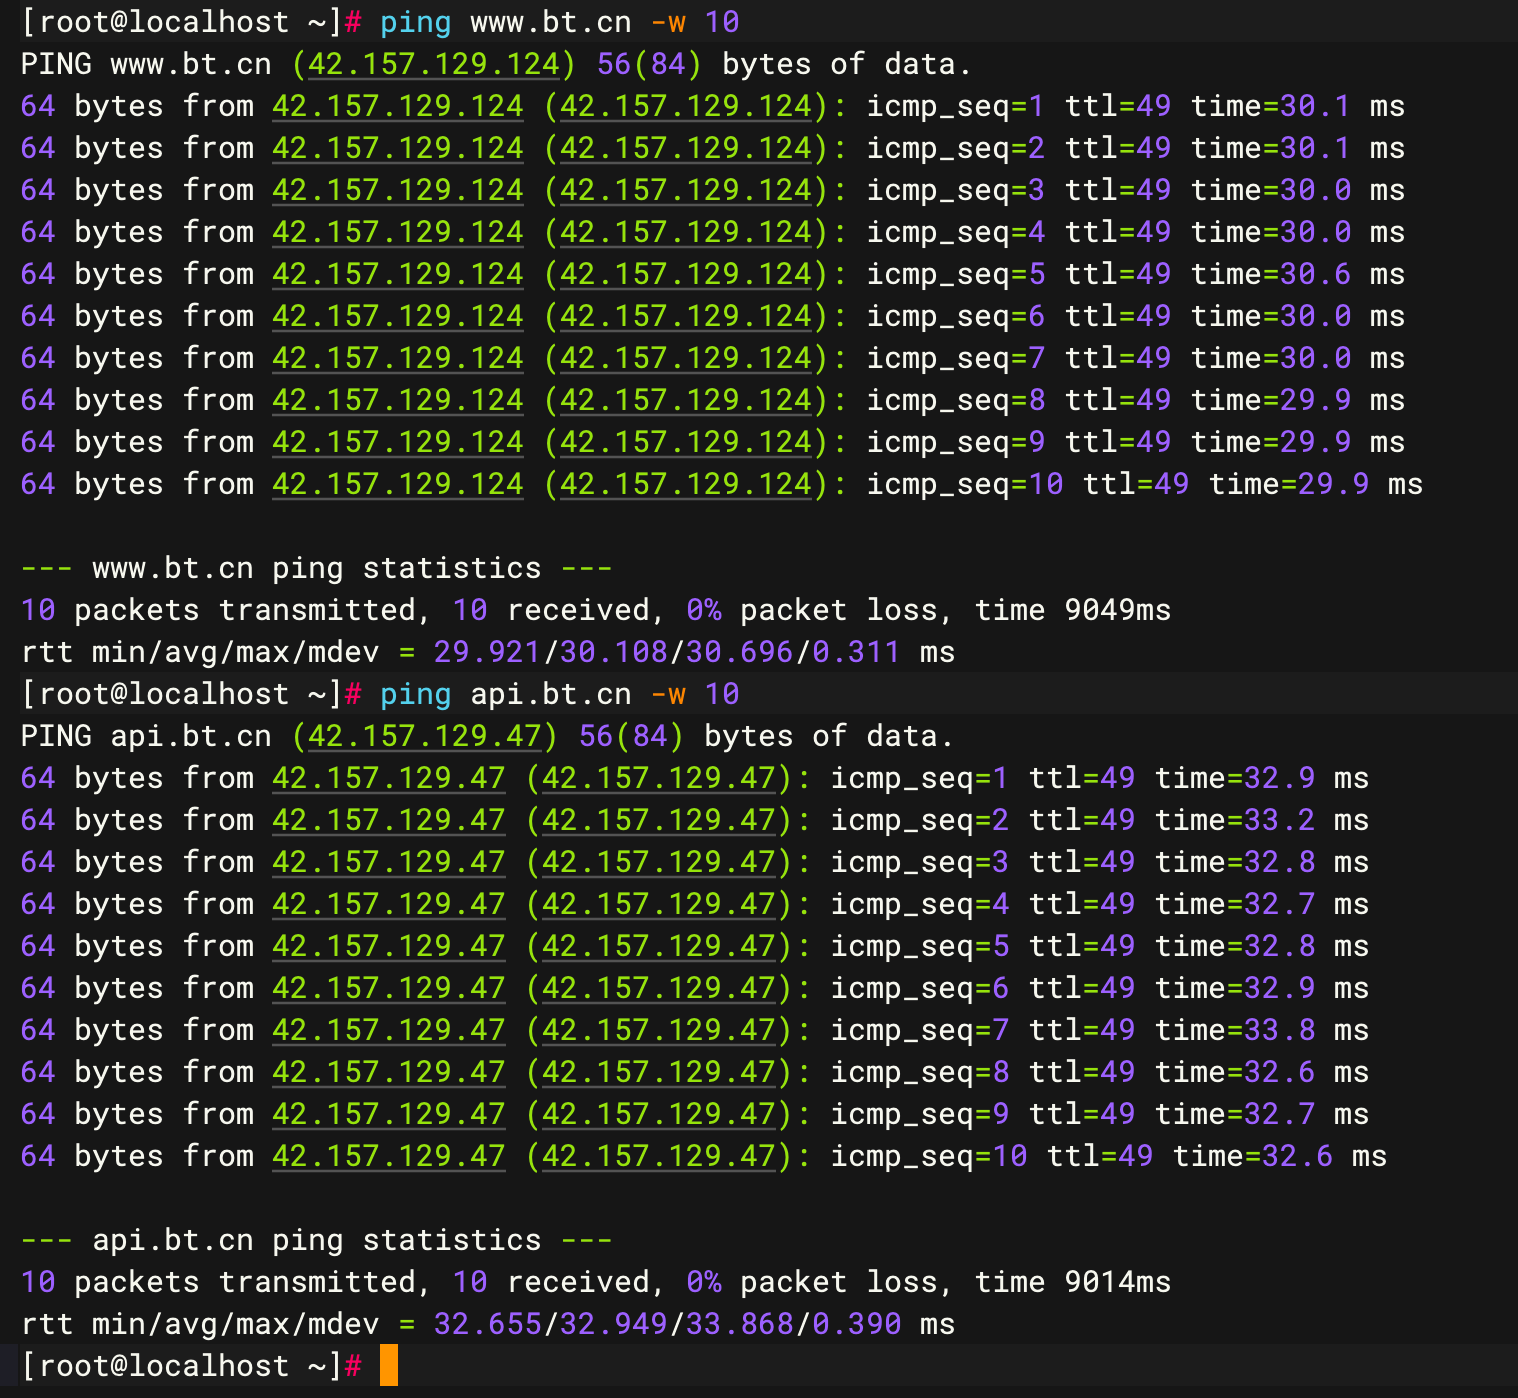The image size is (1518, 1398).
Task: Click the 'PING www.bt.cn' header IP 42.157.129.124
Action: [434, 64]
